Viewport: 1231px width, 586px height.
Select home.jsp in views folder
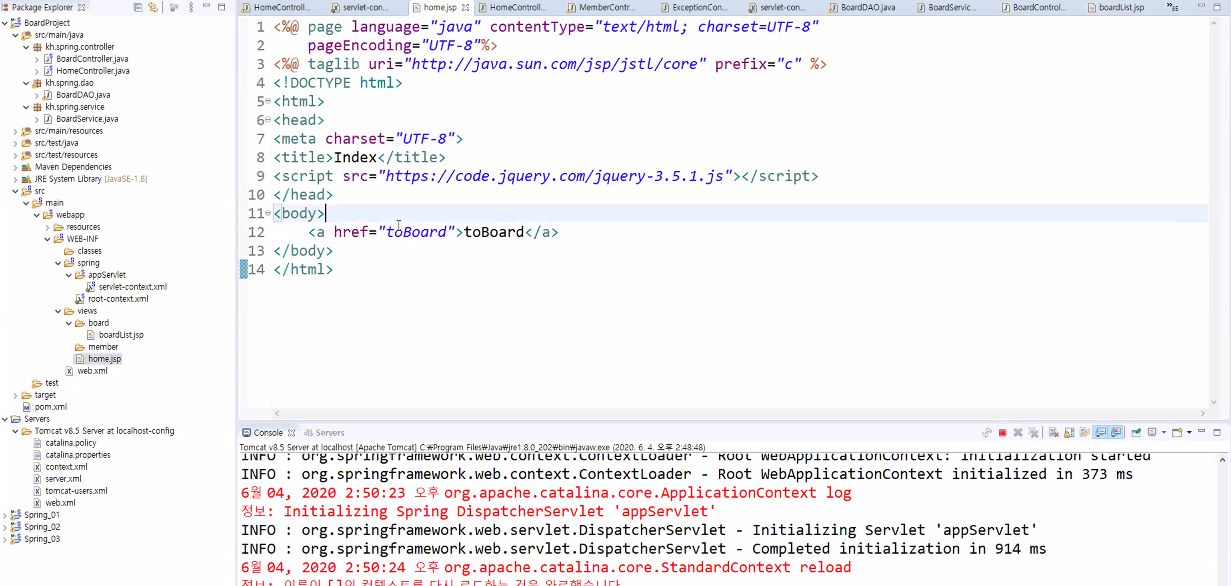click(104, 359)
